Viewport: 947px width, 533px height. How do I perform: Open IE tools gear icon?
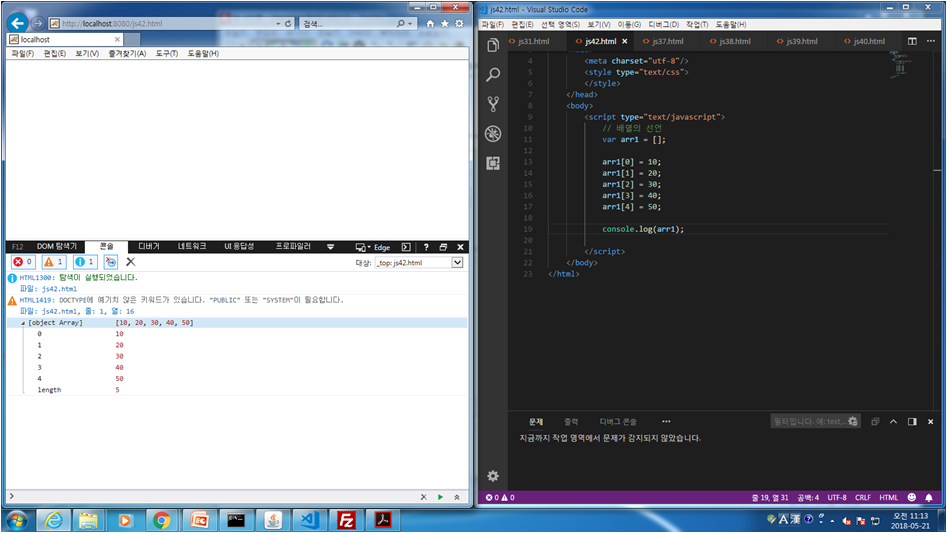click(x=460, y=24)
